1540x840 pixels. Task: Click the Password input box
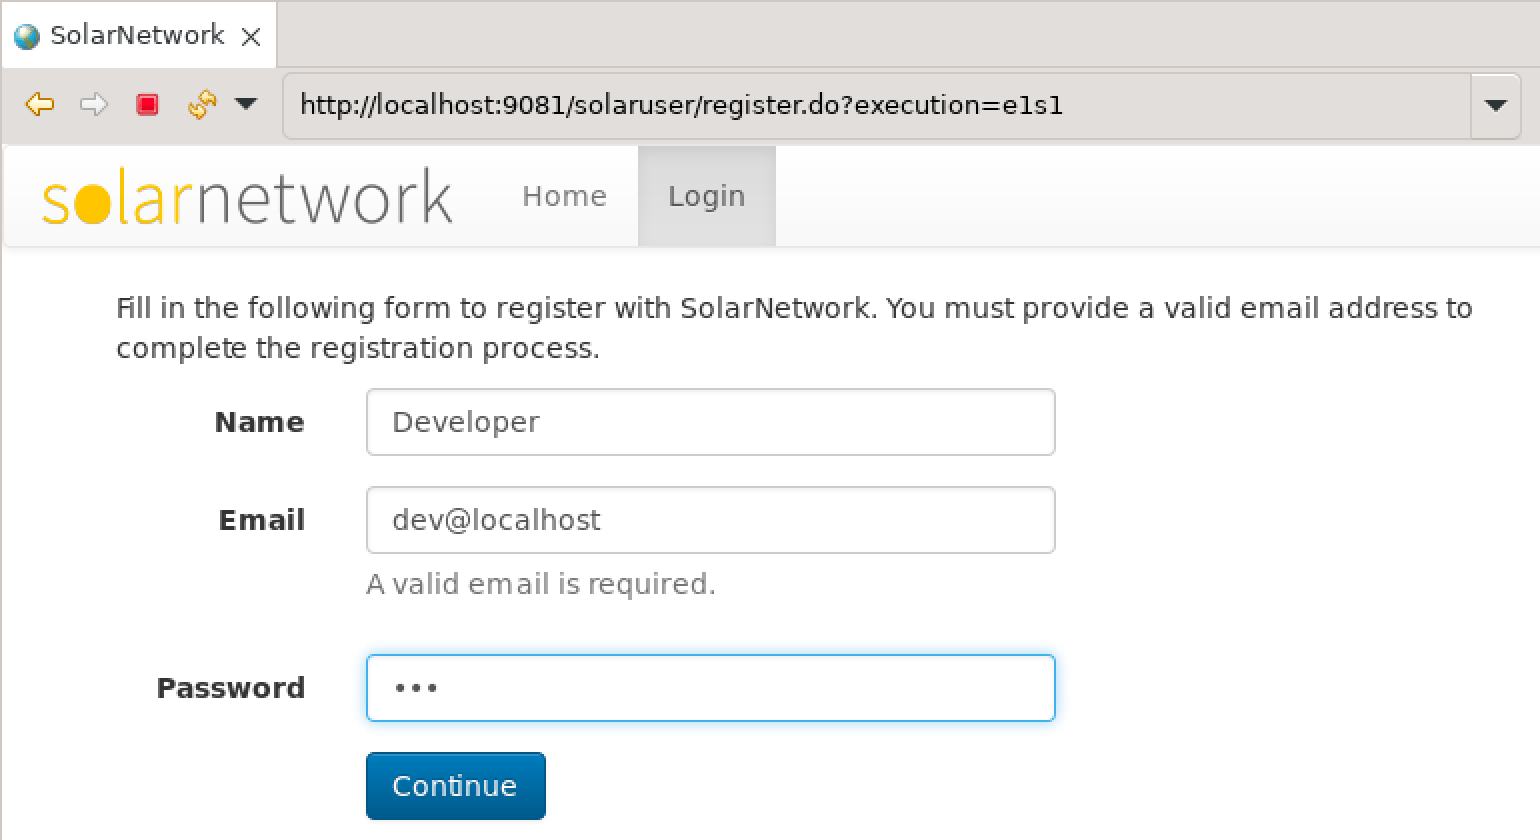pos(710,688)
